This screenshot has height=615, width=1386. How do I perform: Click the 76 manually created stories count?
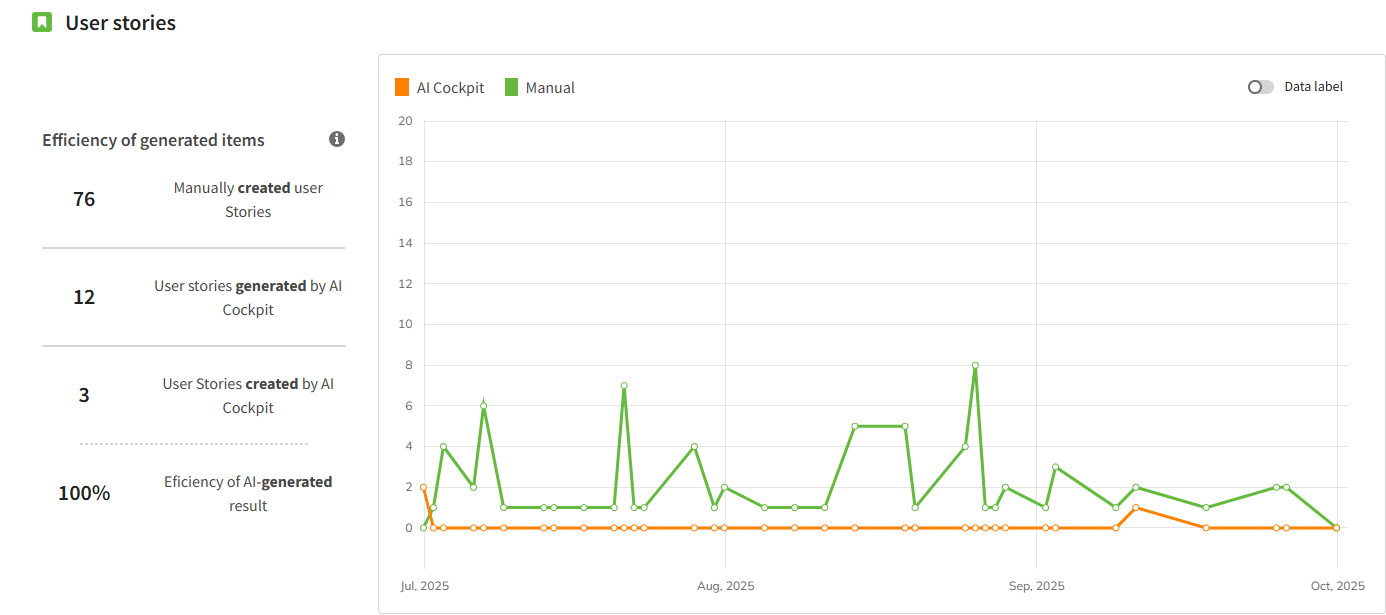[84, 199]
